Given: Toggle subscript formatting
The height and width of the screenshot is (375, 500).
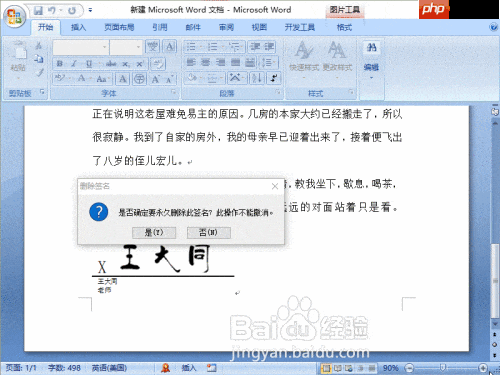Looking at the screenshot, I should (125, 64).
